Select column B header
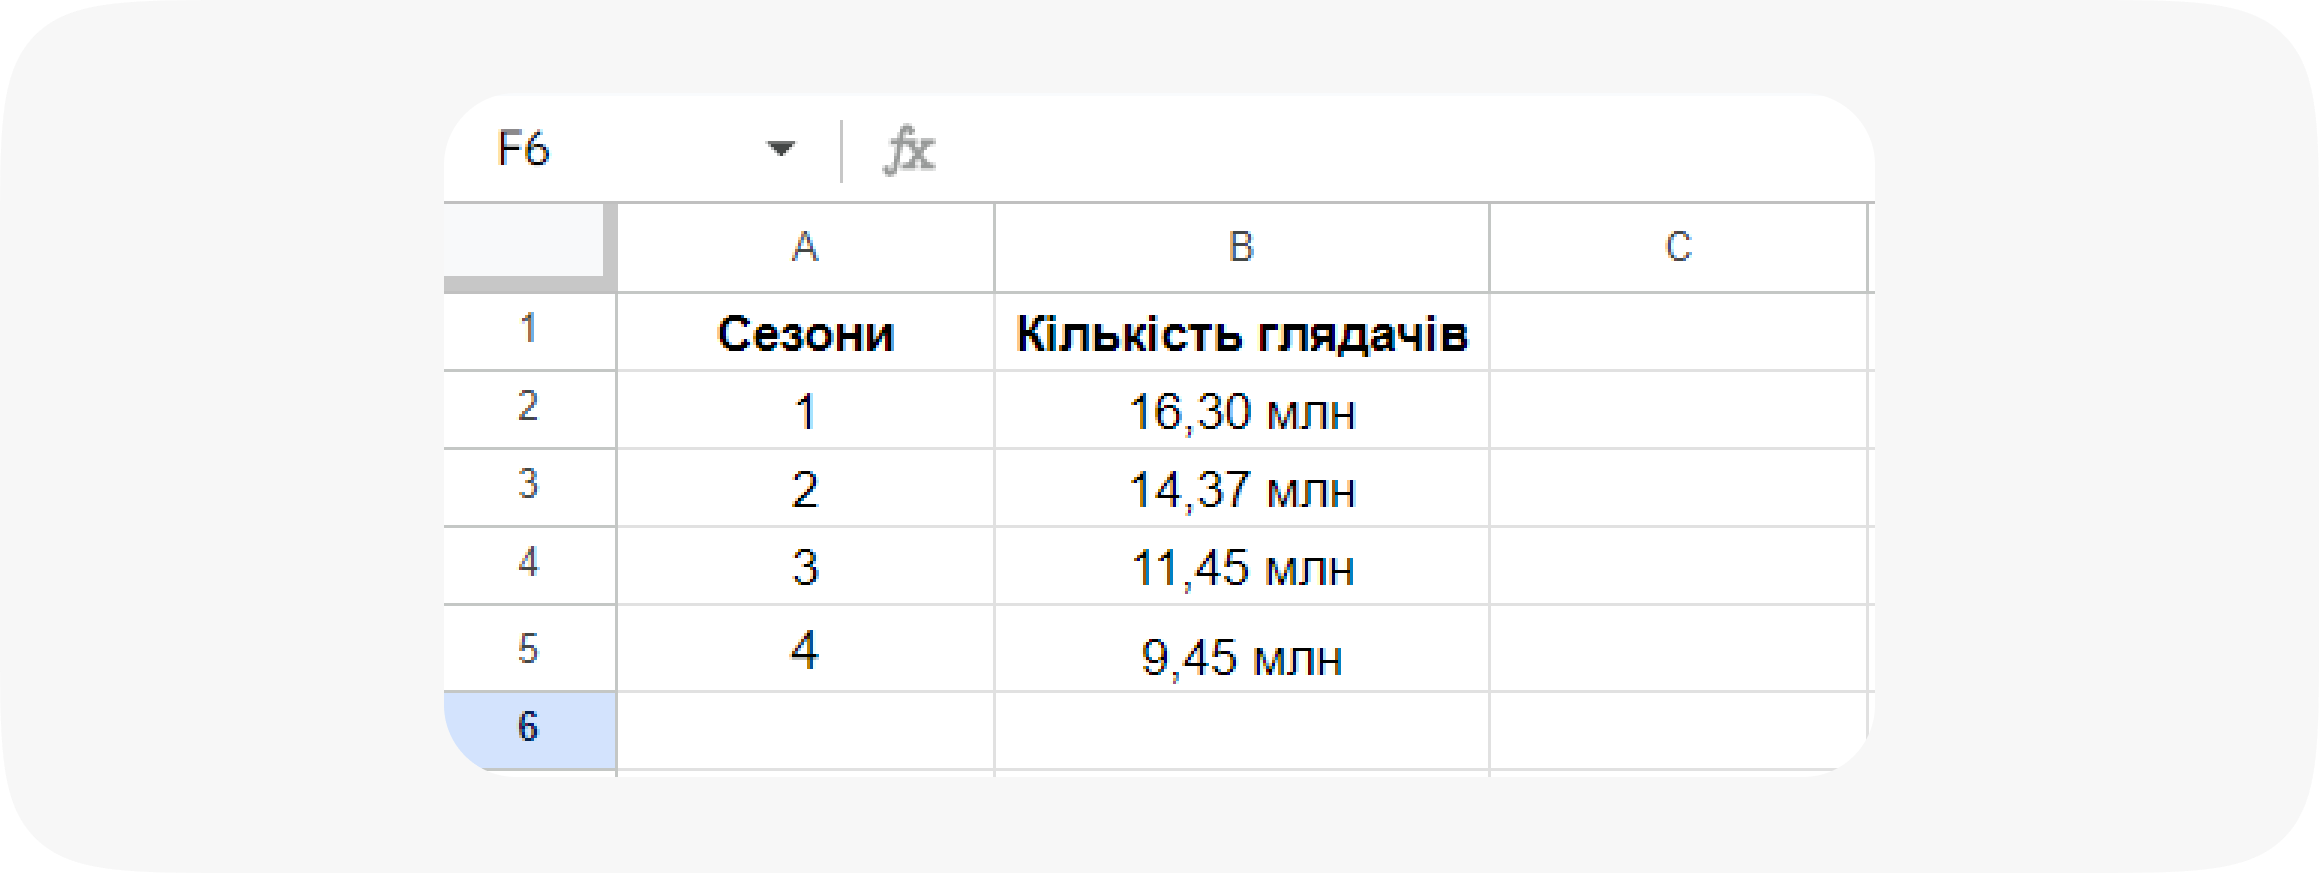Image resolution: width=2319 pixels, height=873 pixels. click(1240, 247)
